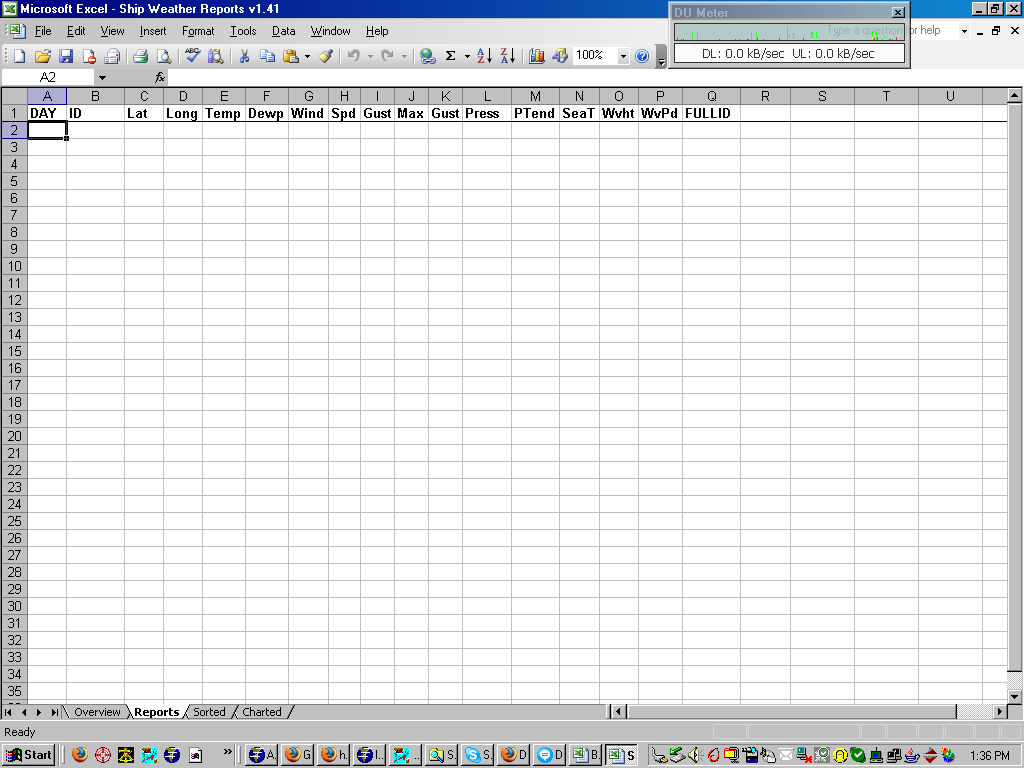The width and height of the screenshot is (1024, 768).
Task: Open the File menu
Action: click(43, 31)
